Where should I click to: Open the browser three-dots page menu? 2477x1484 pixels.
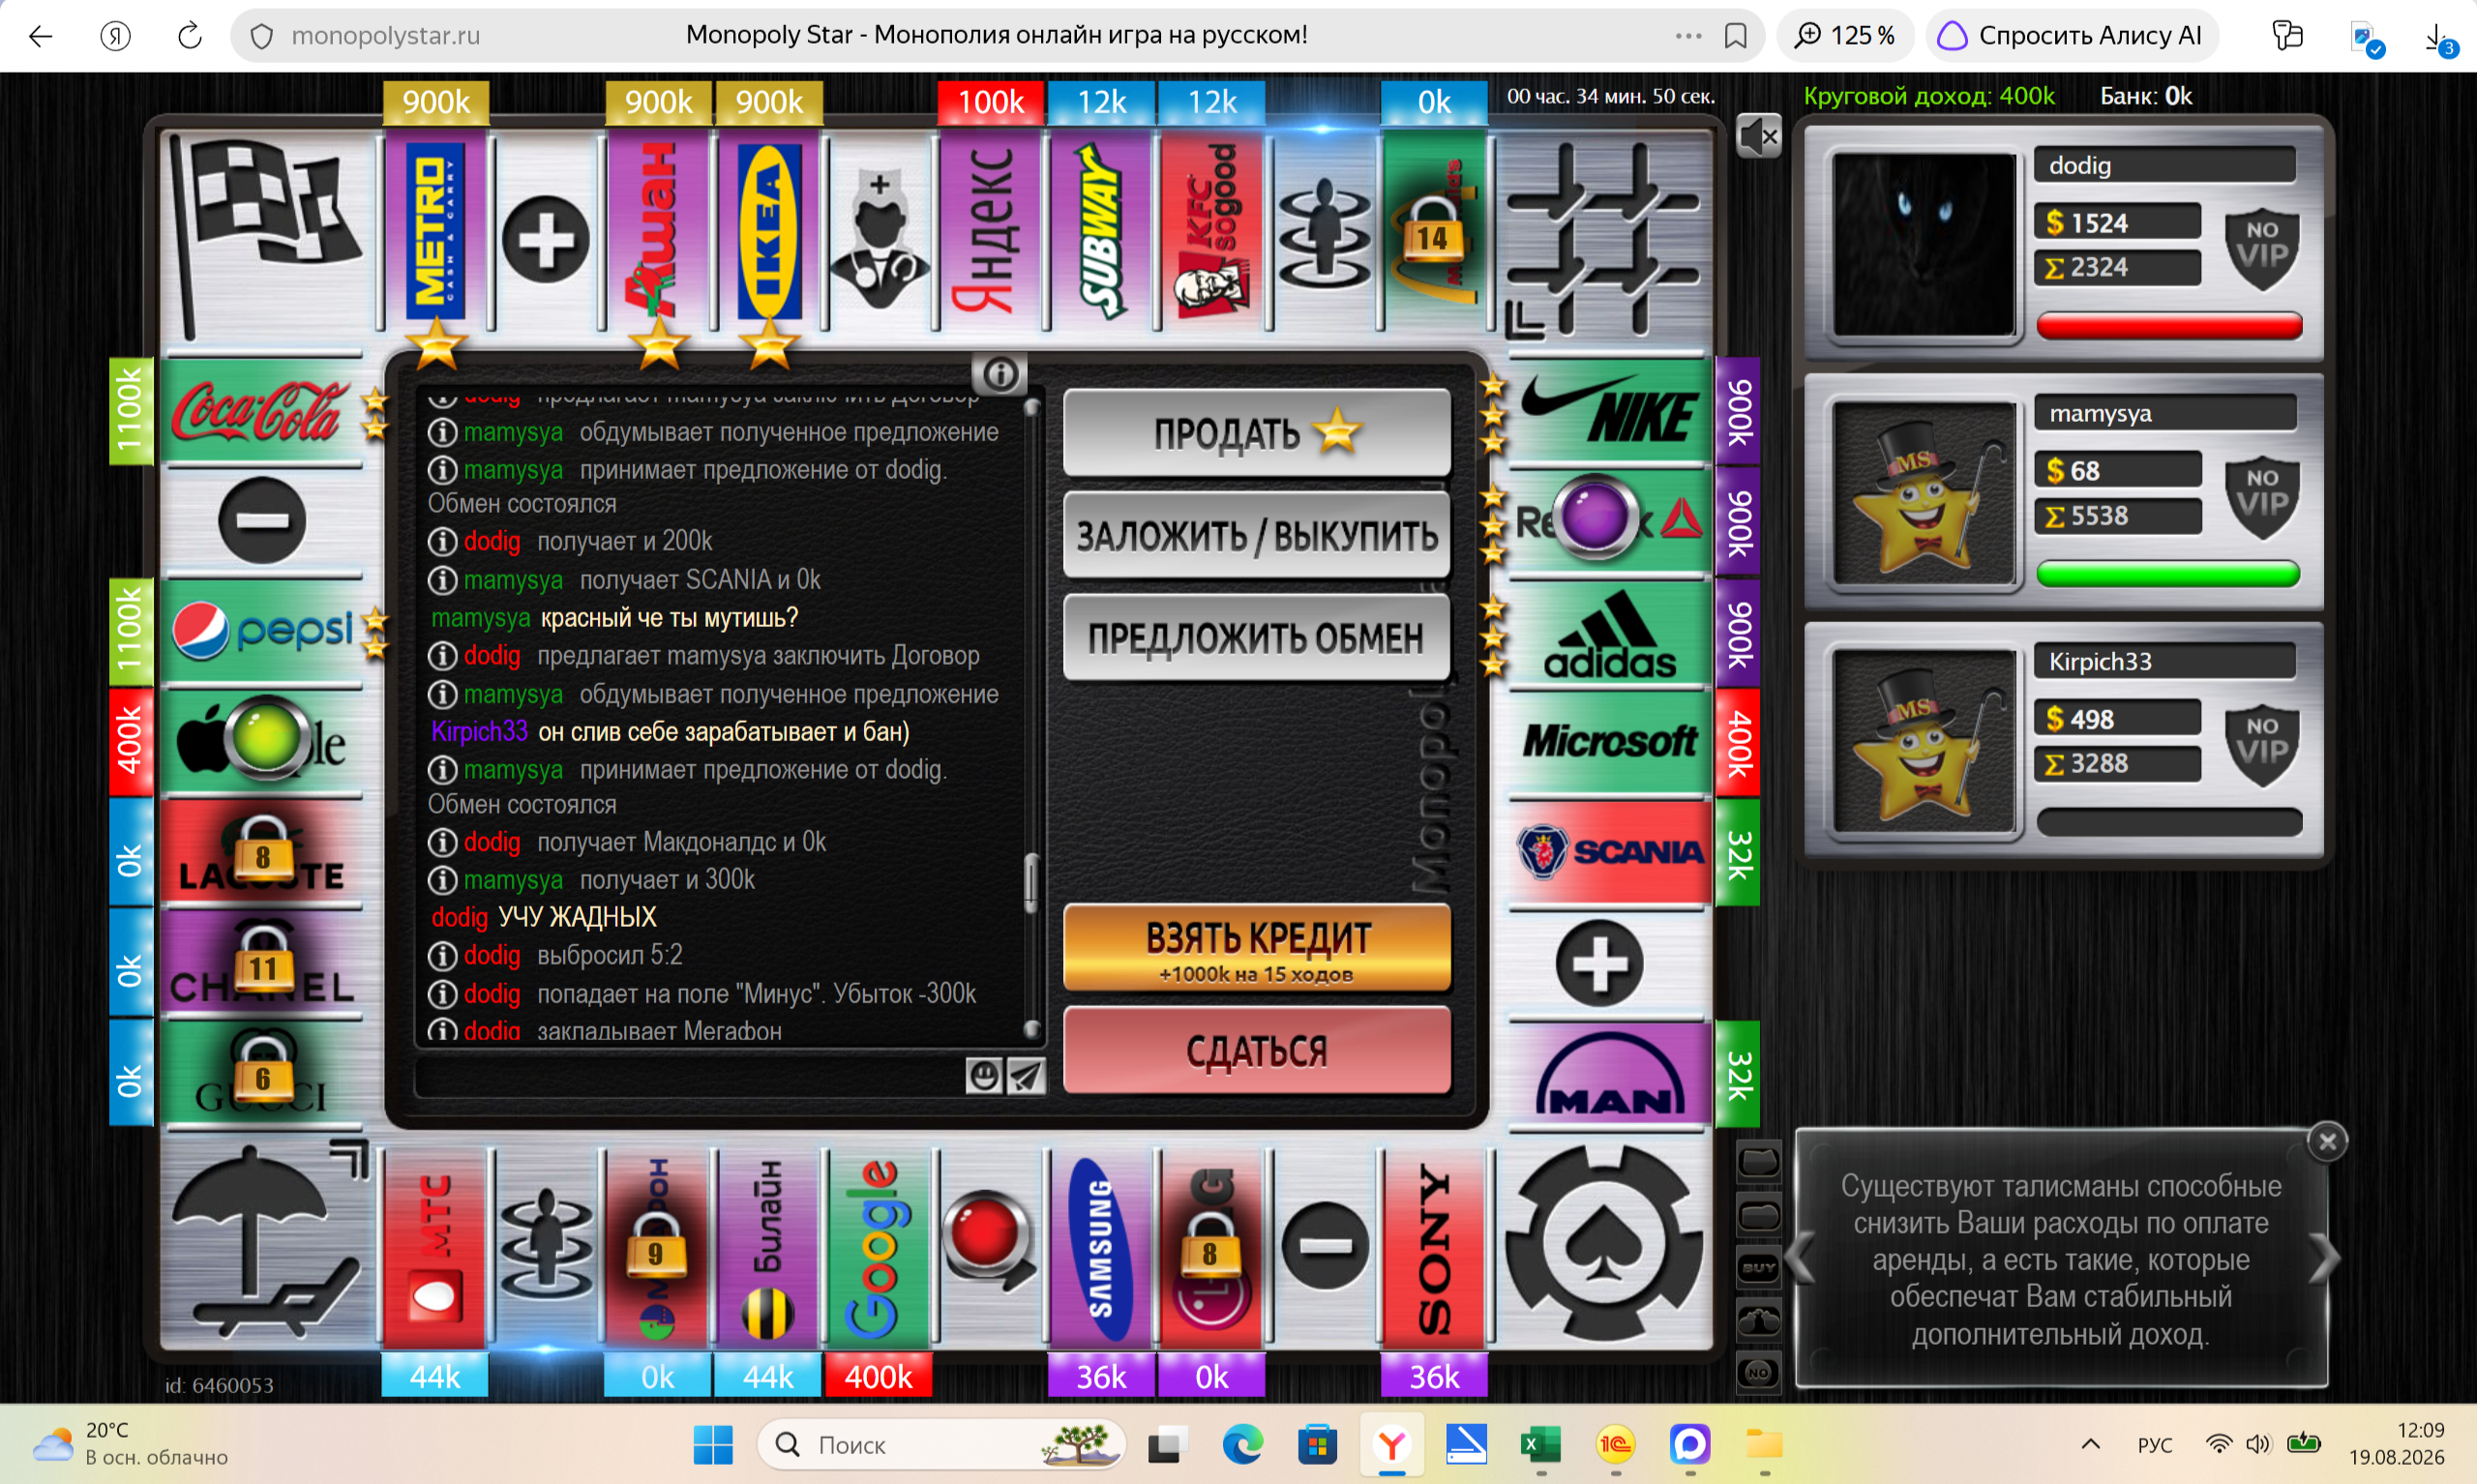click(1688, 36)
